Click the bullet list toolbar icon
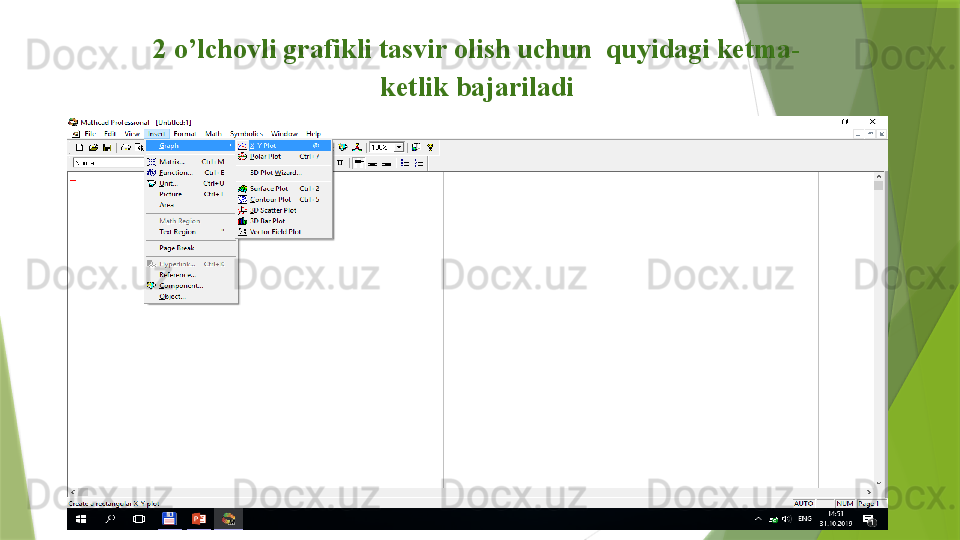960x540 pixels. (404, 162)
